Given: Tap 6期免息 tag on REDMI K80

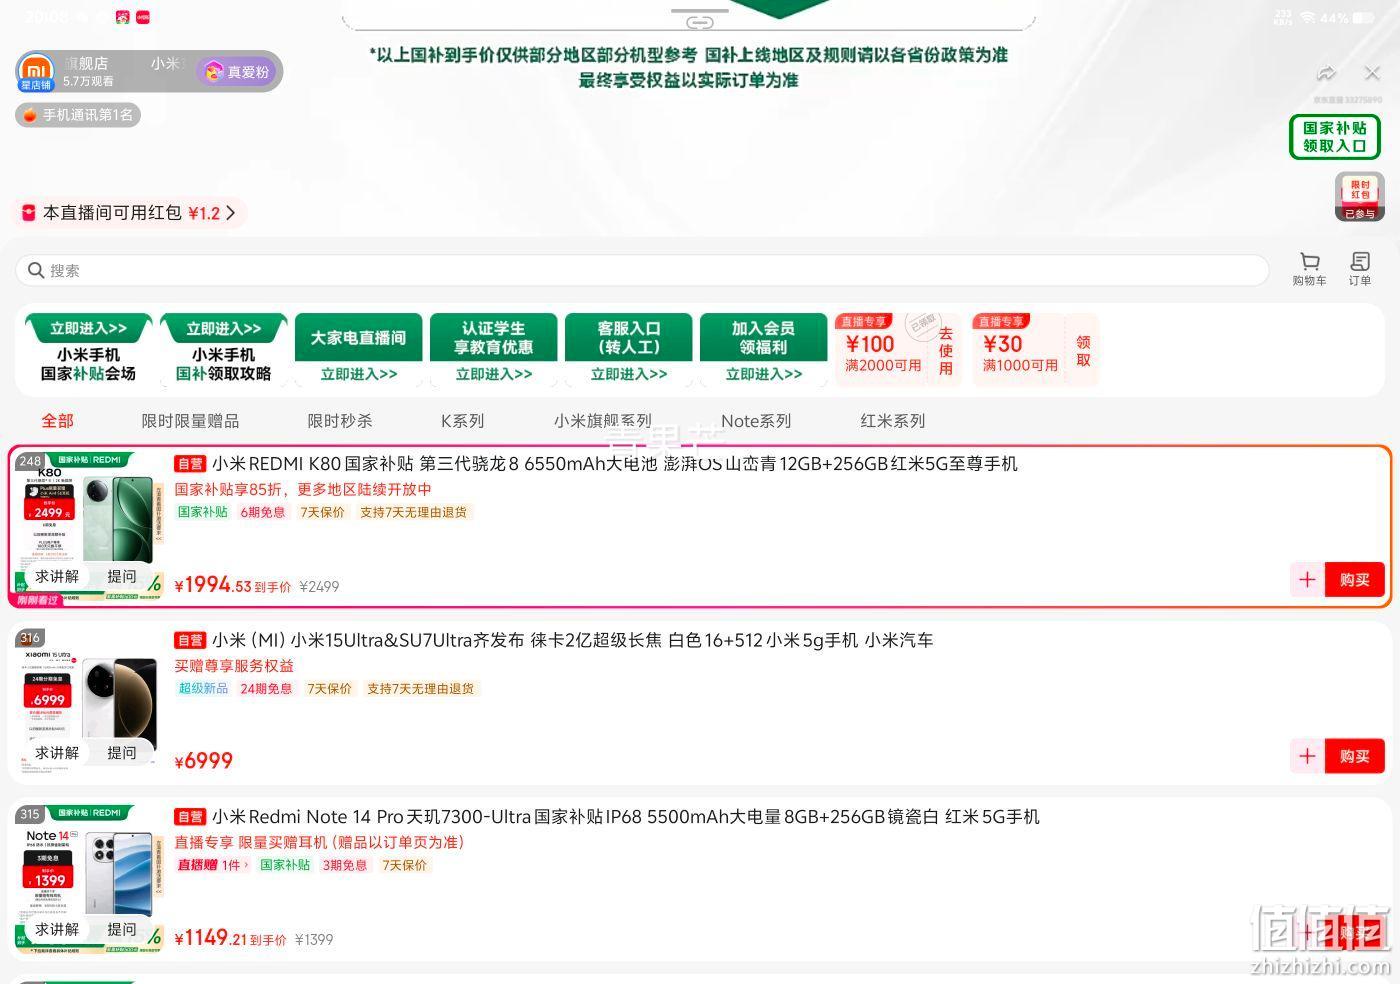Looking at the screenshot, I should [x=263, y=512].
